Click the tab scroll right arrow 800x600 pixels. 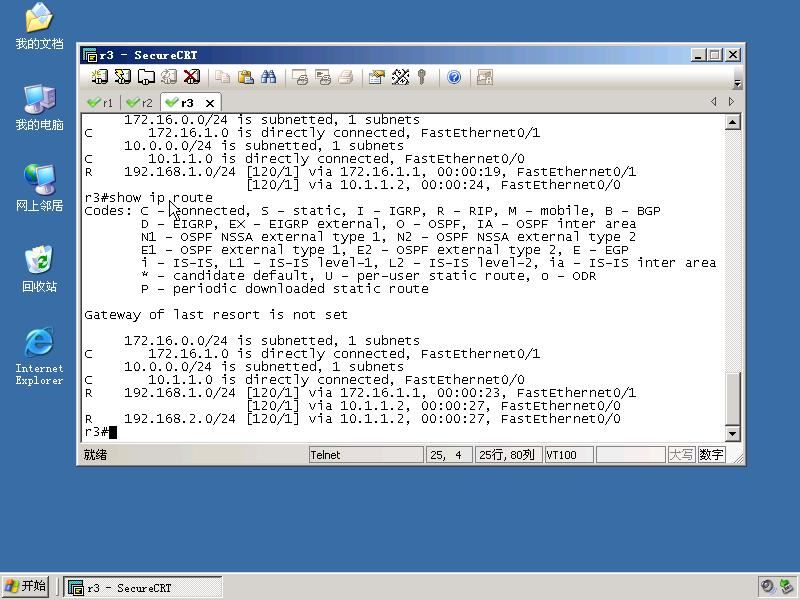[x=731, y=102]
